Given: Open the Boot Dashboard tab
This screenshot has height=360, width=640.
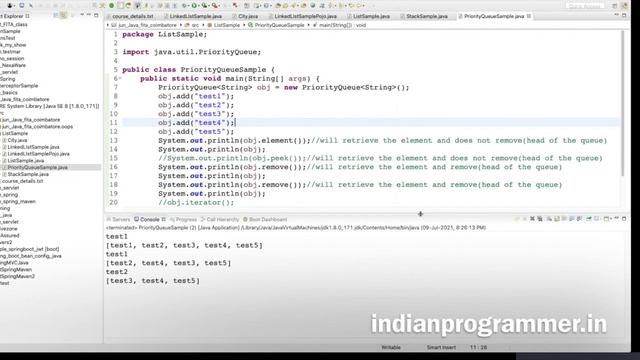Looking at the screenshot, I should 265,219.
